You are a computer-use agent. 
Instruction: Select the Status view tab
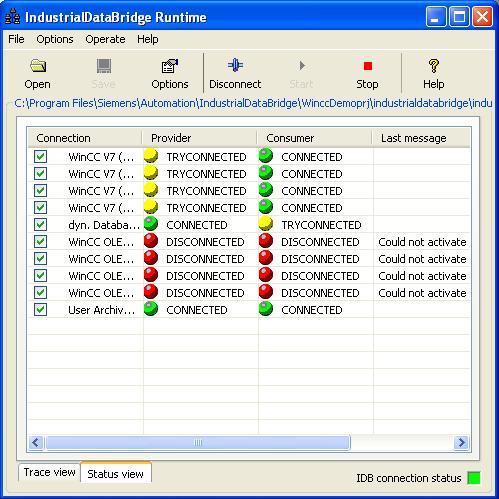[x=115, y=473]
